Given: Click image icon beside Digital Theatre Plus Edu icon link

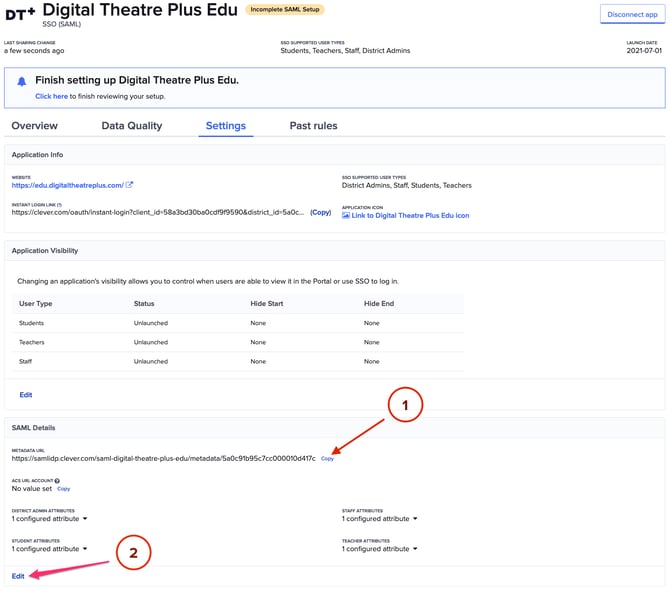Looking at the screenshot, I should pos(346,215).
